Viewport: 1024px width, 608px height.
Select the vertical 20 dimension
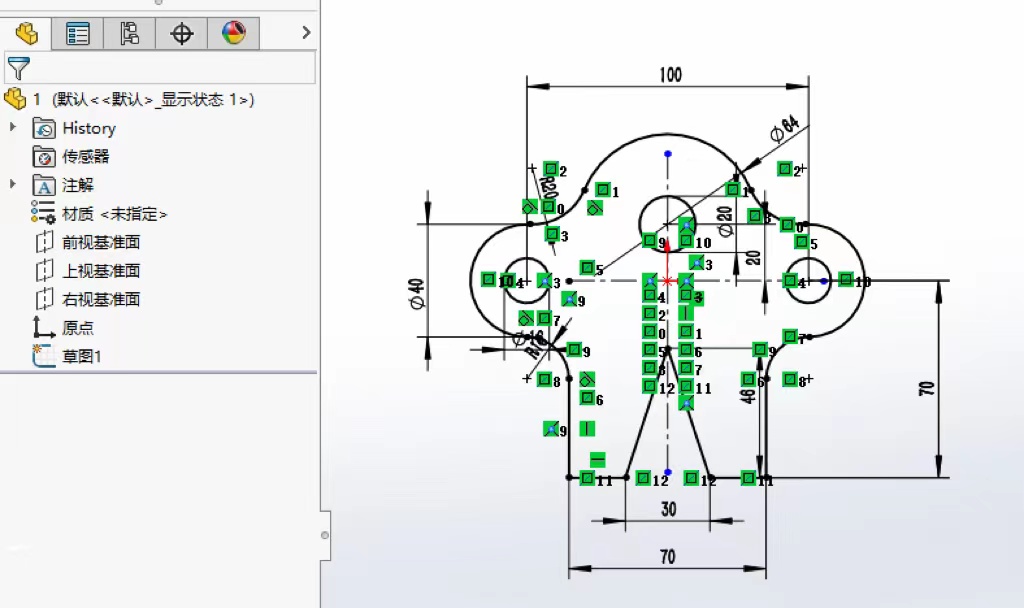(753, 258)
